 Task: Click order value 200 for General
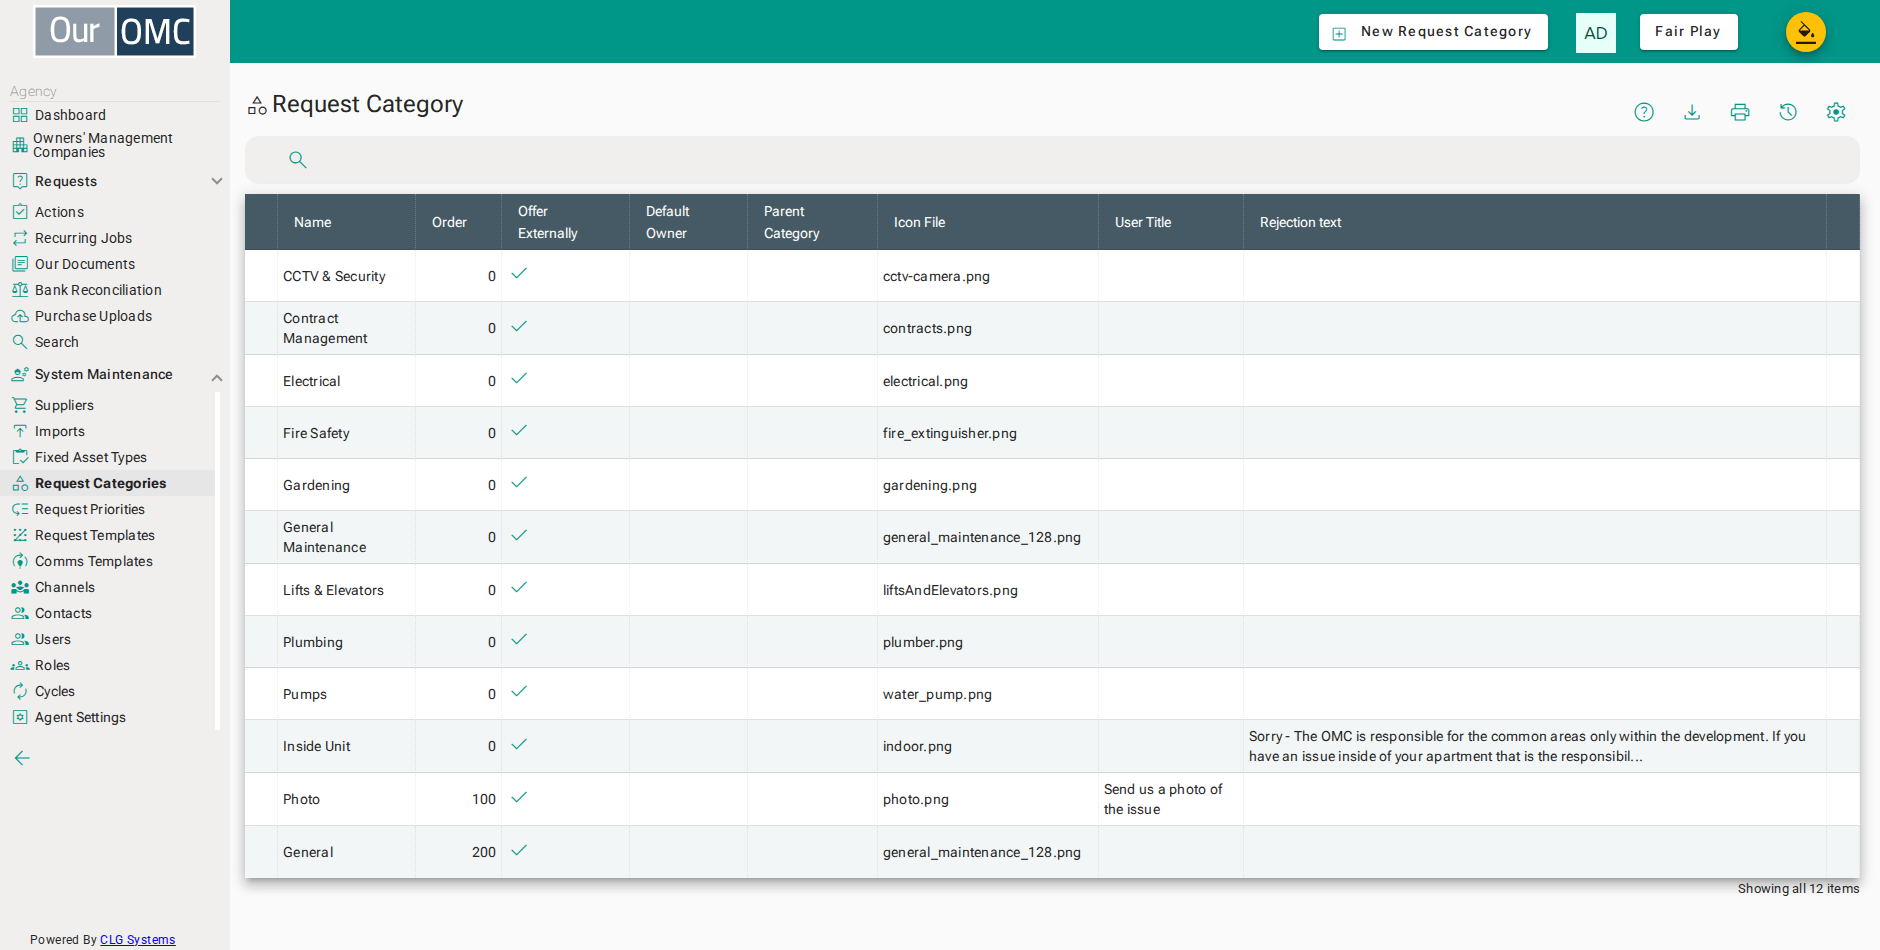coord(484,852)
